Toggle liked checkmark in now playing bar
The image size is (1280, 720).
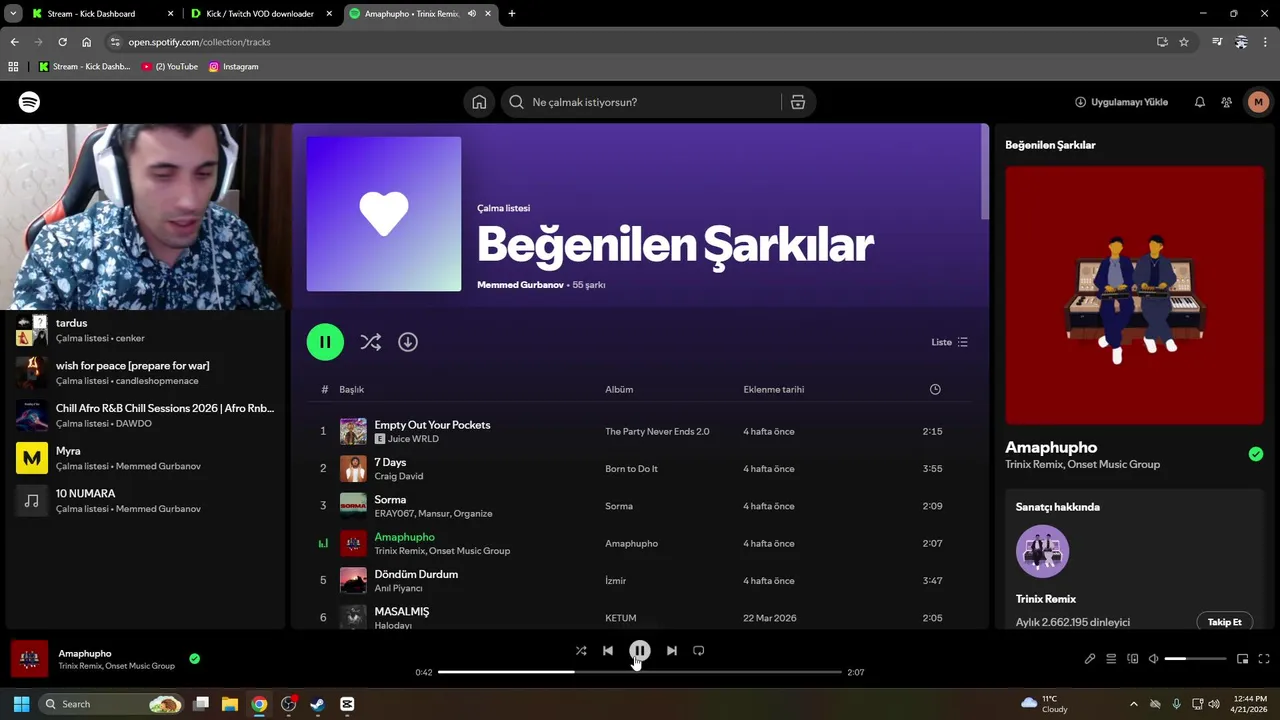194,658
